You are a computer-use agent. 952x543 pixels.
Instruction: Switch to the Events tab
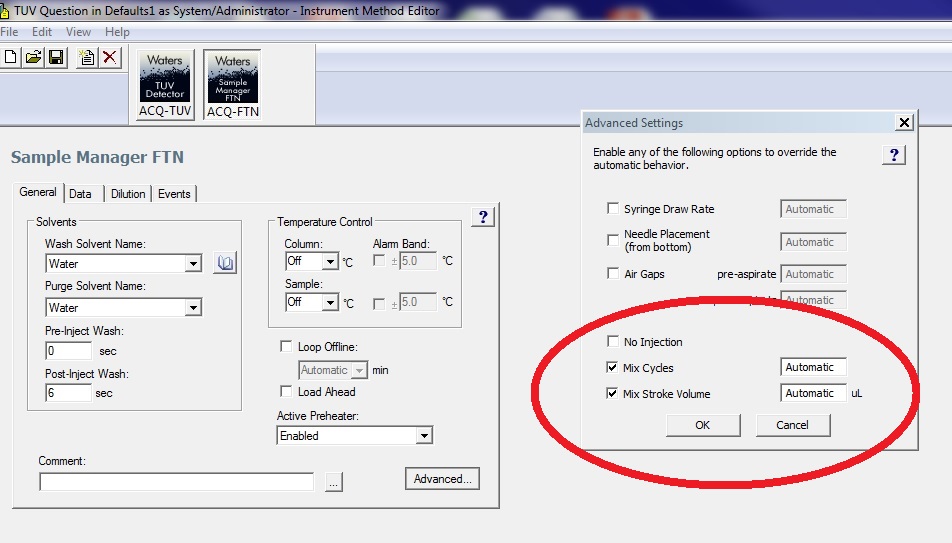[174, 194]
